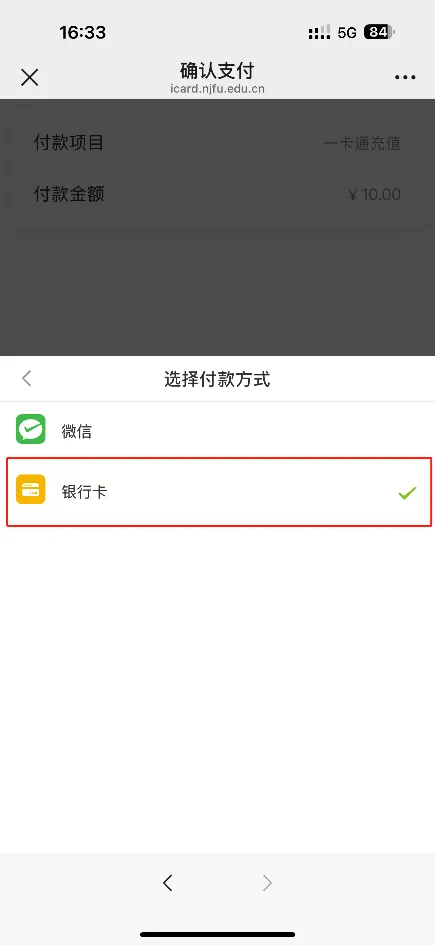Tap the 一卡通充值 item value

362,143
